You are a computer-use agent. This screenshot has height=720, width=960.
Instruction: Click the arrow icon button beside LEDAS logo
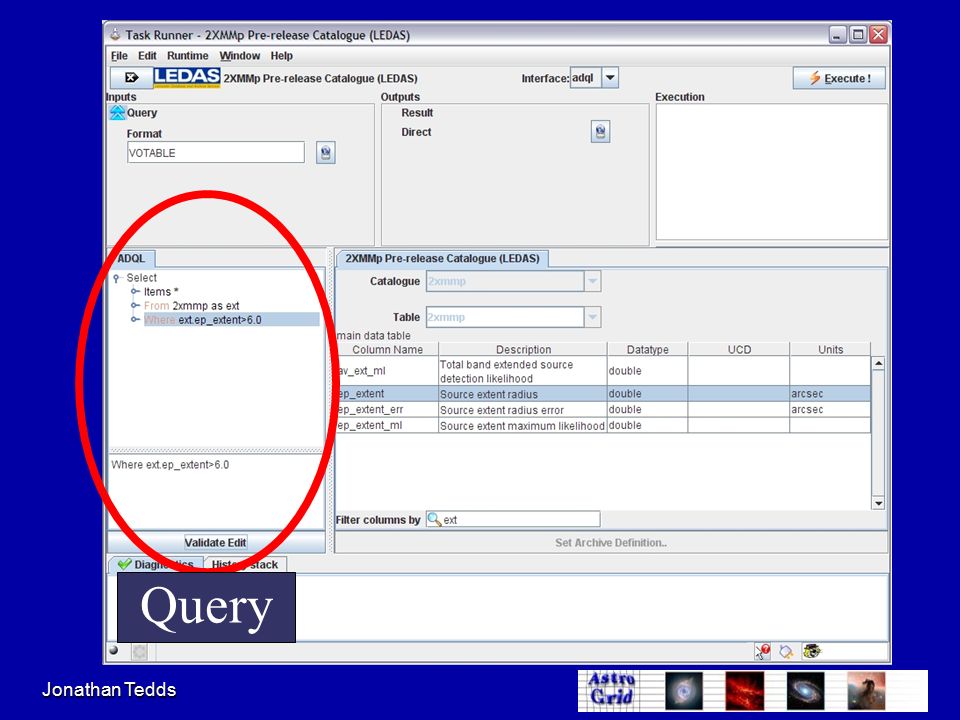[131, 78]
